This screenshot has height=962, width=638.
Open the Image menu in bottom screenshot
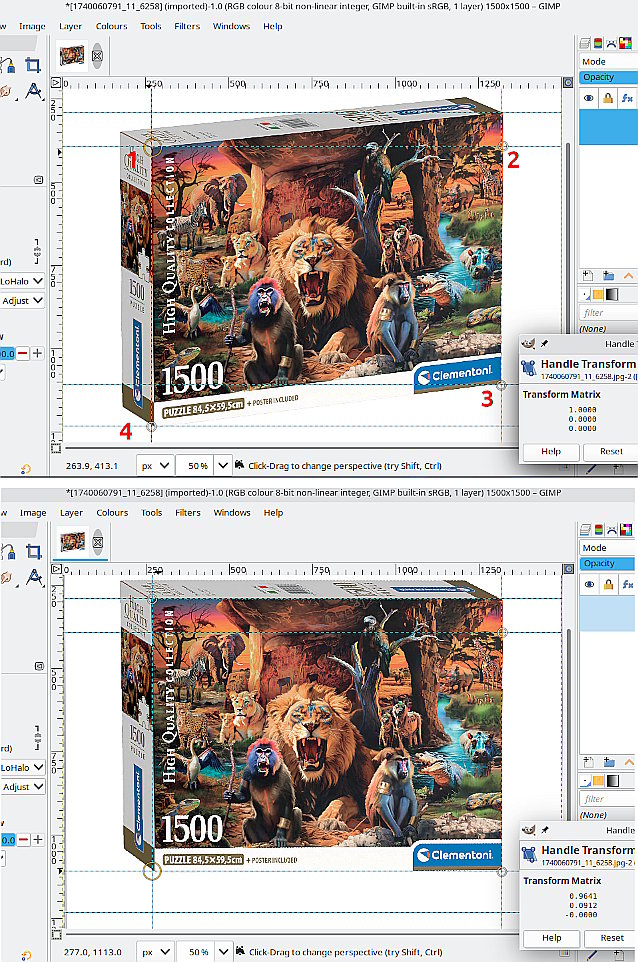pos(33,513)
